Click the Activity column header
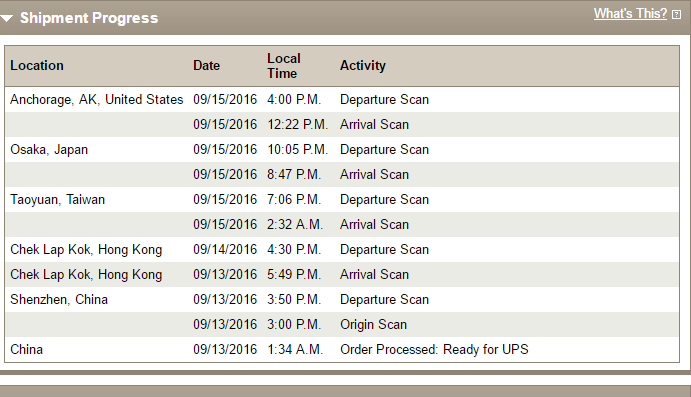The image size is (691, 397). click(363, 66)
